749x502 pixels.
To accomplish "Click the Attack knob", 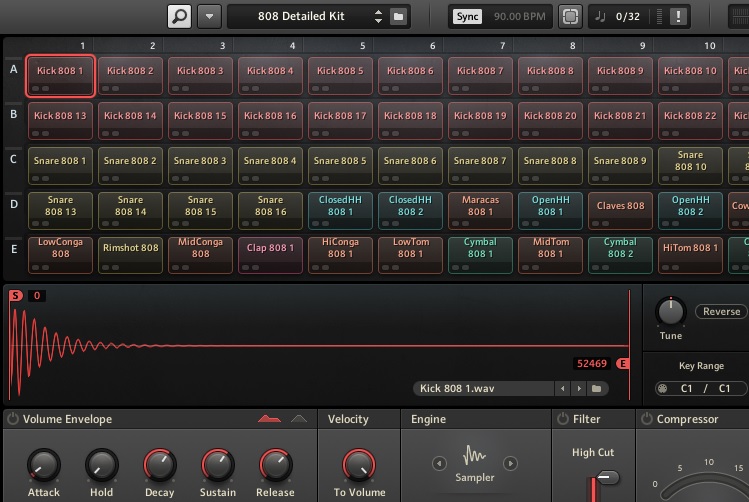I will 43,465.
